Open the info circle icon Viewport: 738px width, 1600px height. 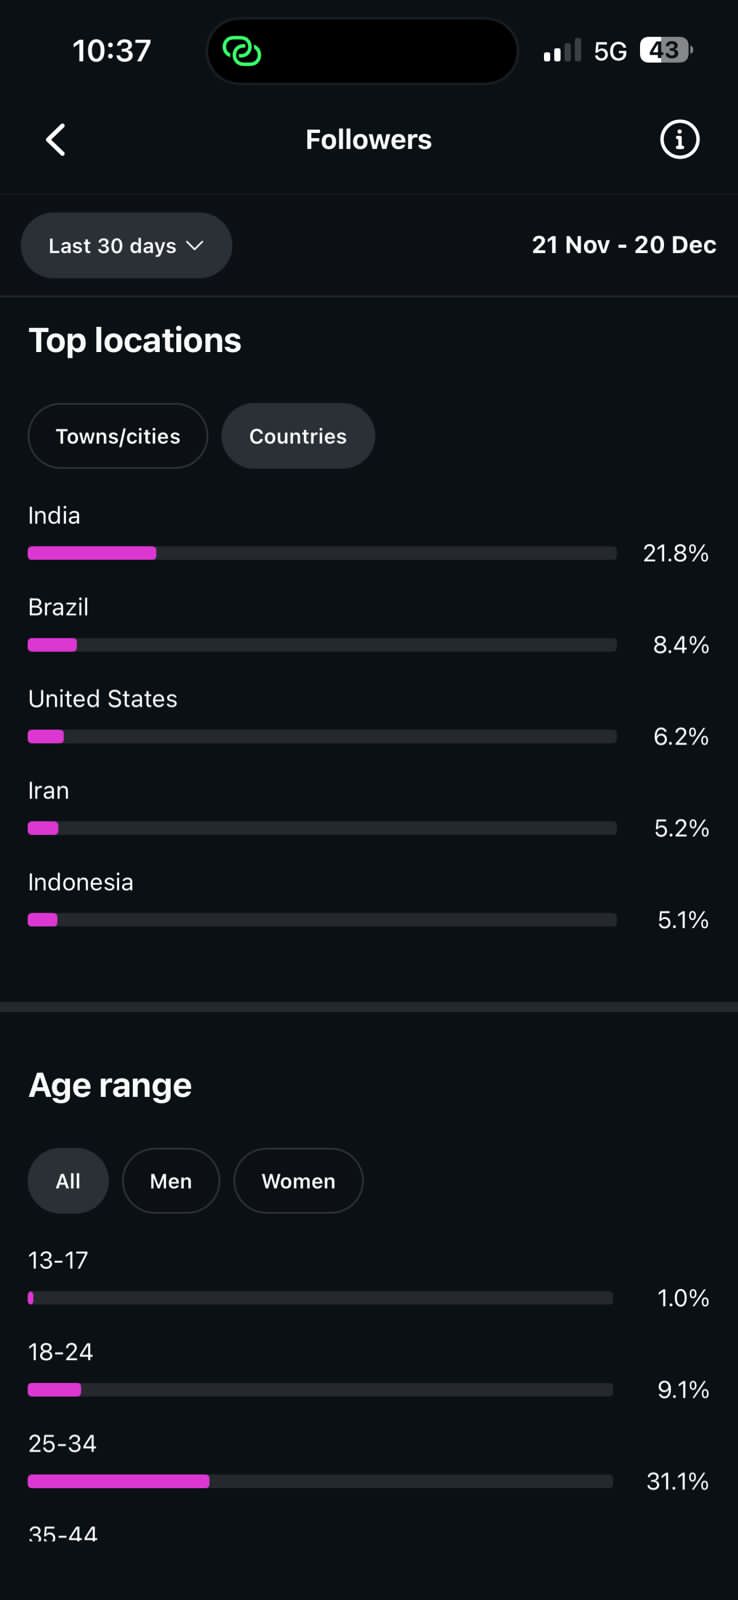pos(679,140)
